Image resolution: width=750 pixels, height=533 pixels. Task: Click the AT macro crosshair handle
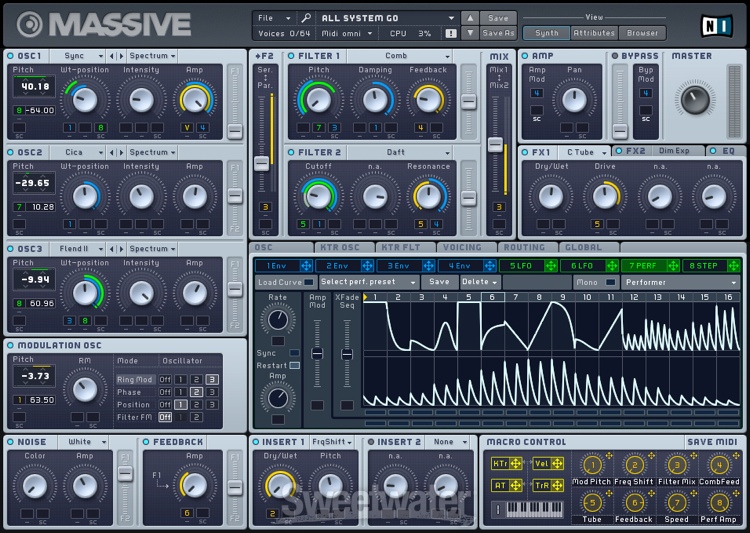(516, 485)
